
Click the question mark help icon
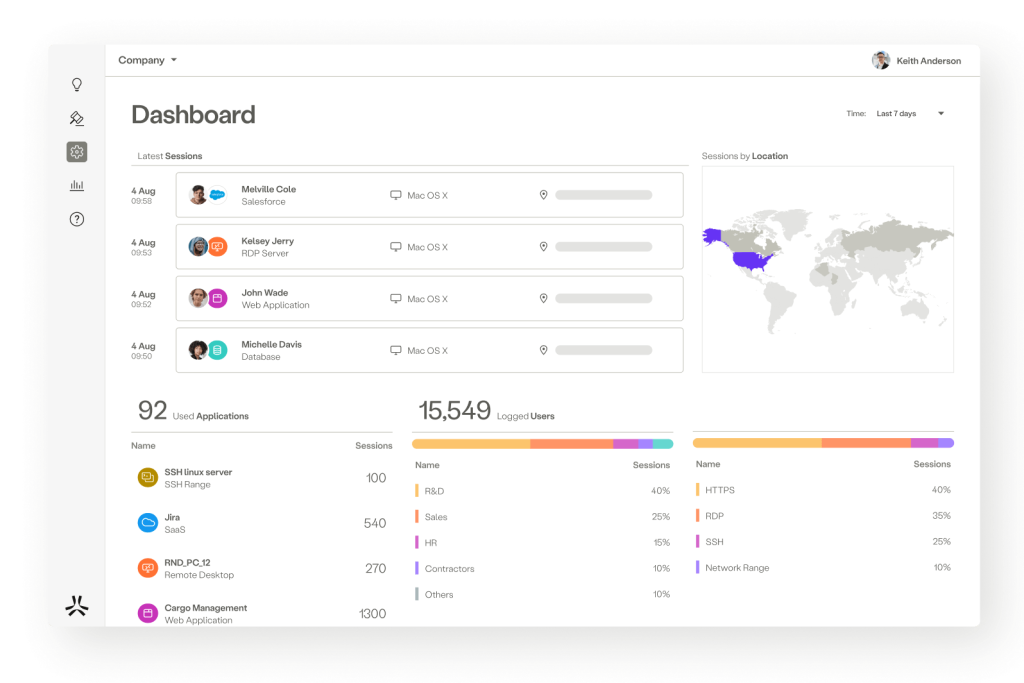tap(77, 219)
